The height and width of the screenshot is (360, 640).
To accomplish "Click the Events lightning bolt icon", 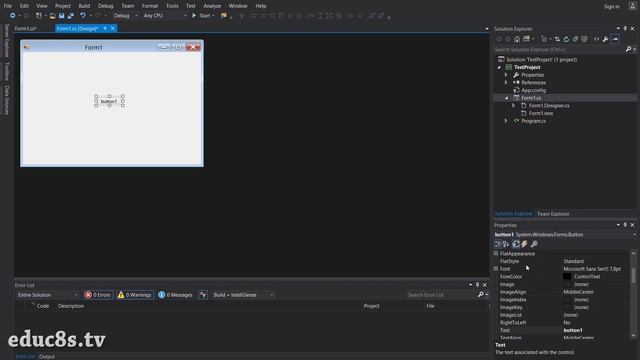I will (524, 244).
